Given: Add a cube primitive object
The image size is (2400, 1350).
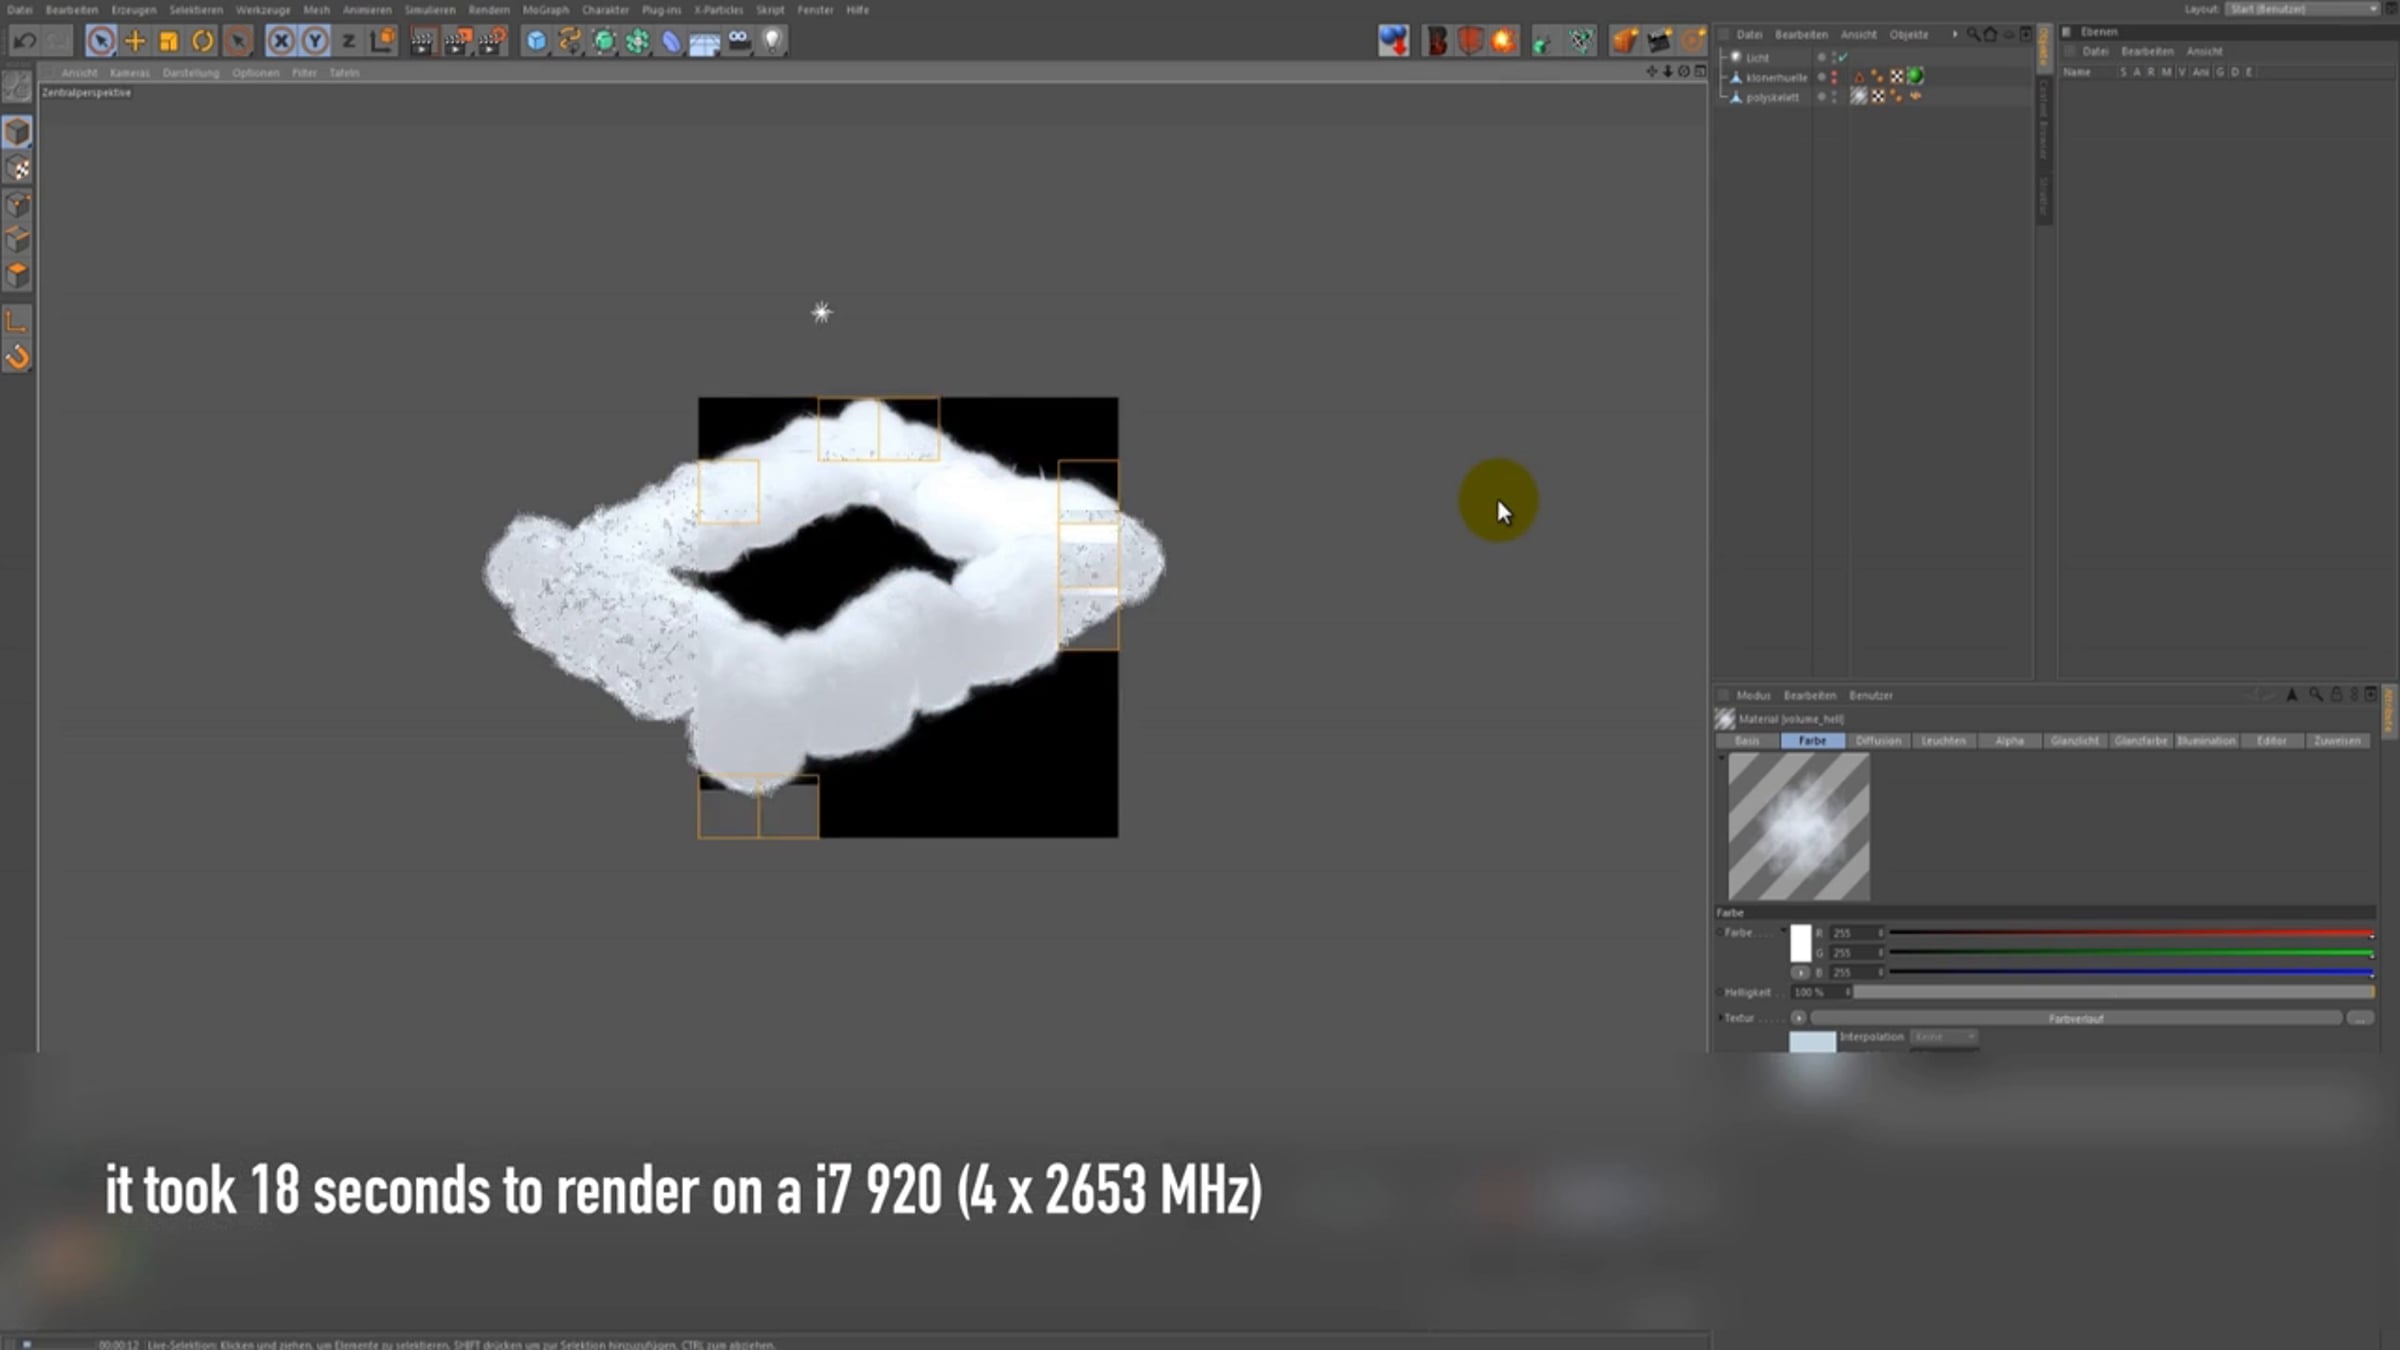Looking at the screenshot, I should (536, 41).
